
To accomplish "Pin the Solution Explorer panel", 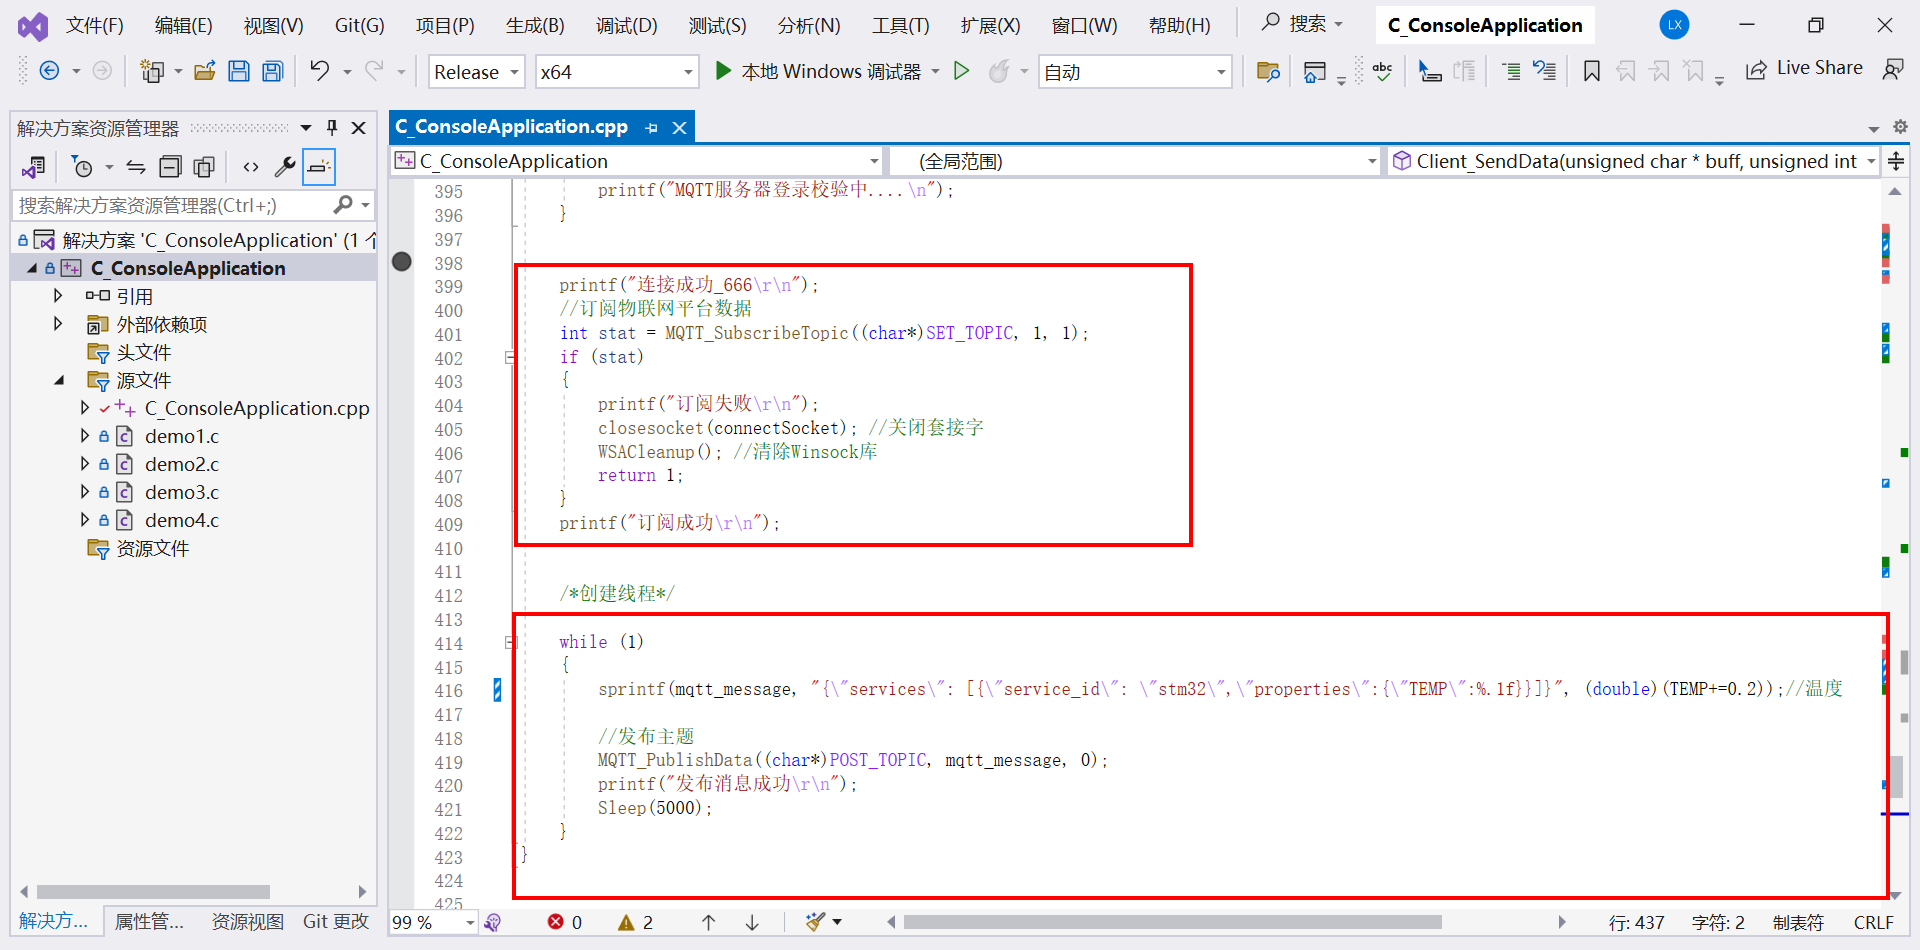I will (332, 128).
